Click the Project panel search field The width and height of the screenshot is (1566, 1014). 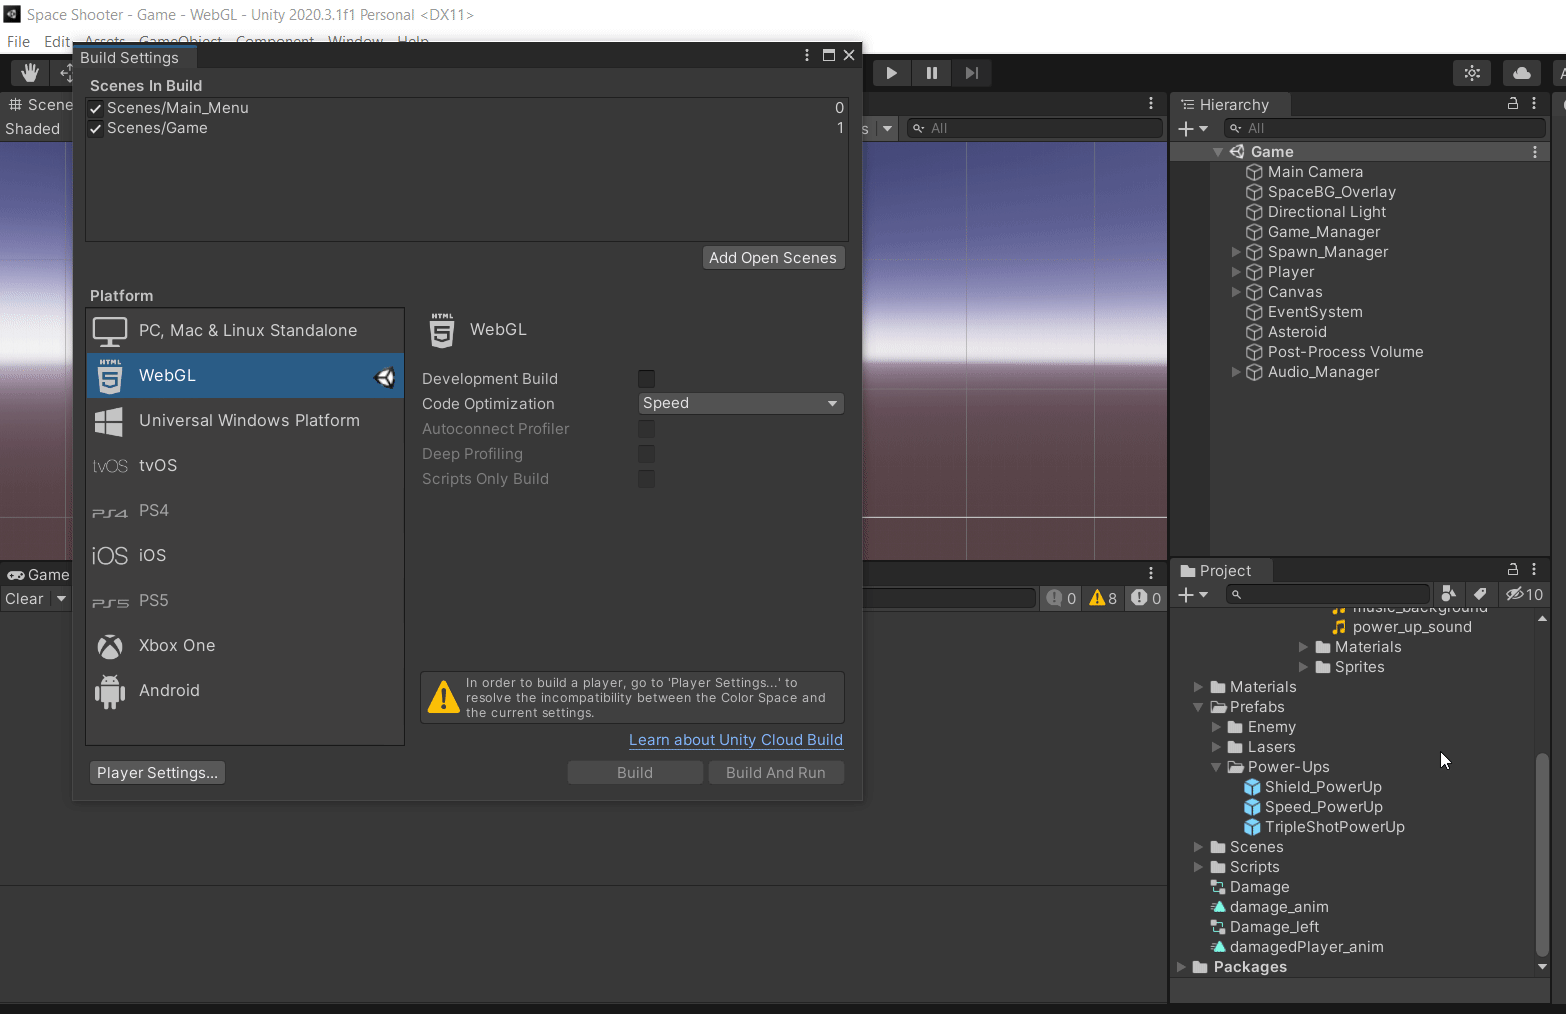(1329, 594)
